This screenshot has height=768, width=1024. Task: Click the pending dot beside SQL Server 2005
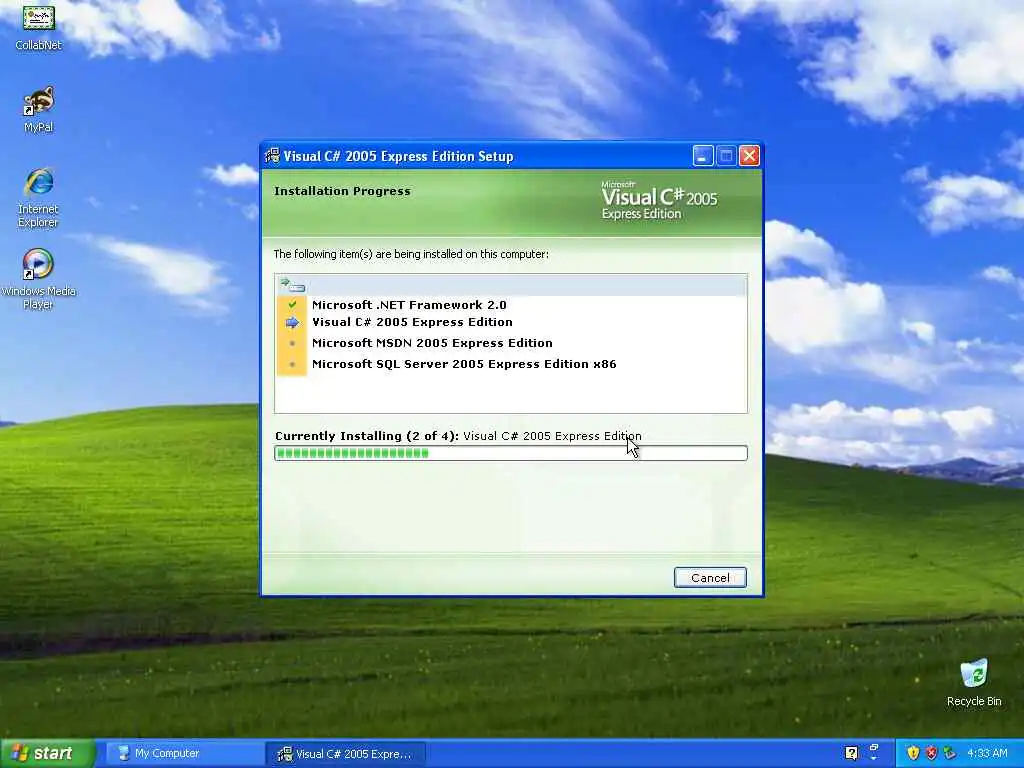[x=292, y=364]
